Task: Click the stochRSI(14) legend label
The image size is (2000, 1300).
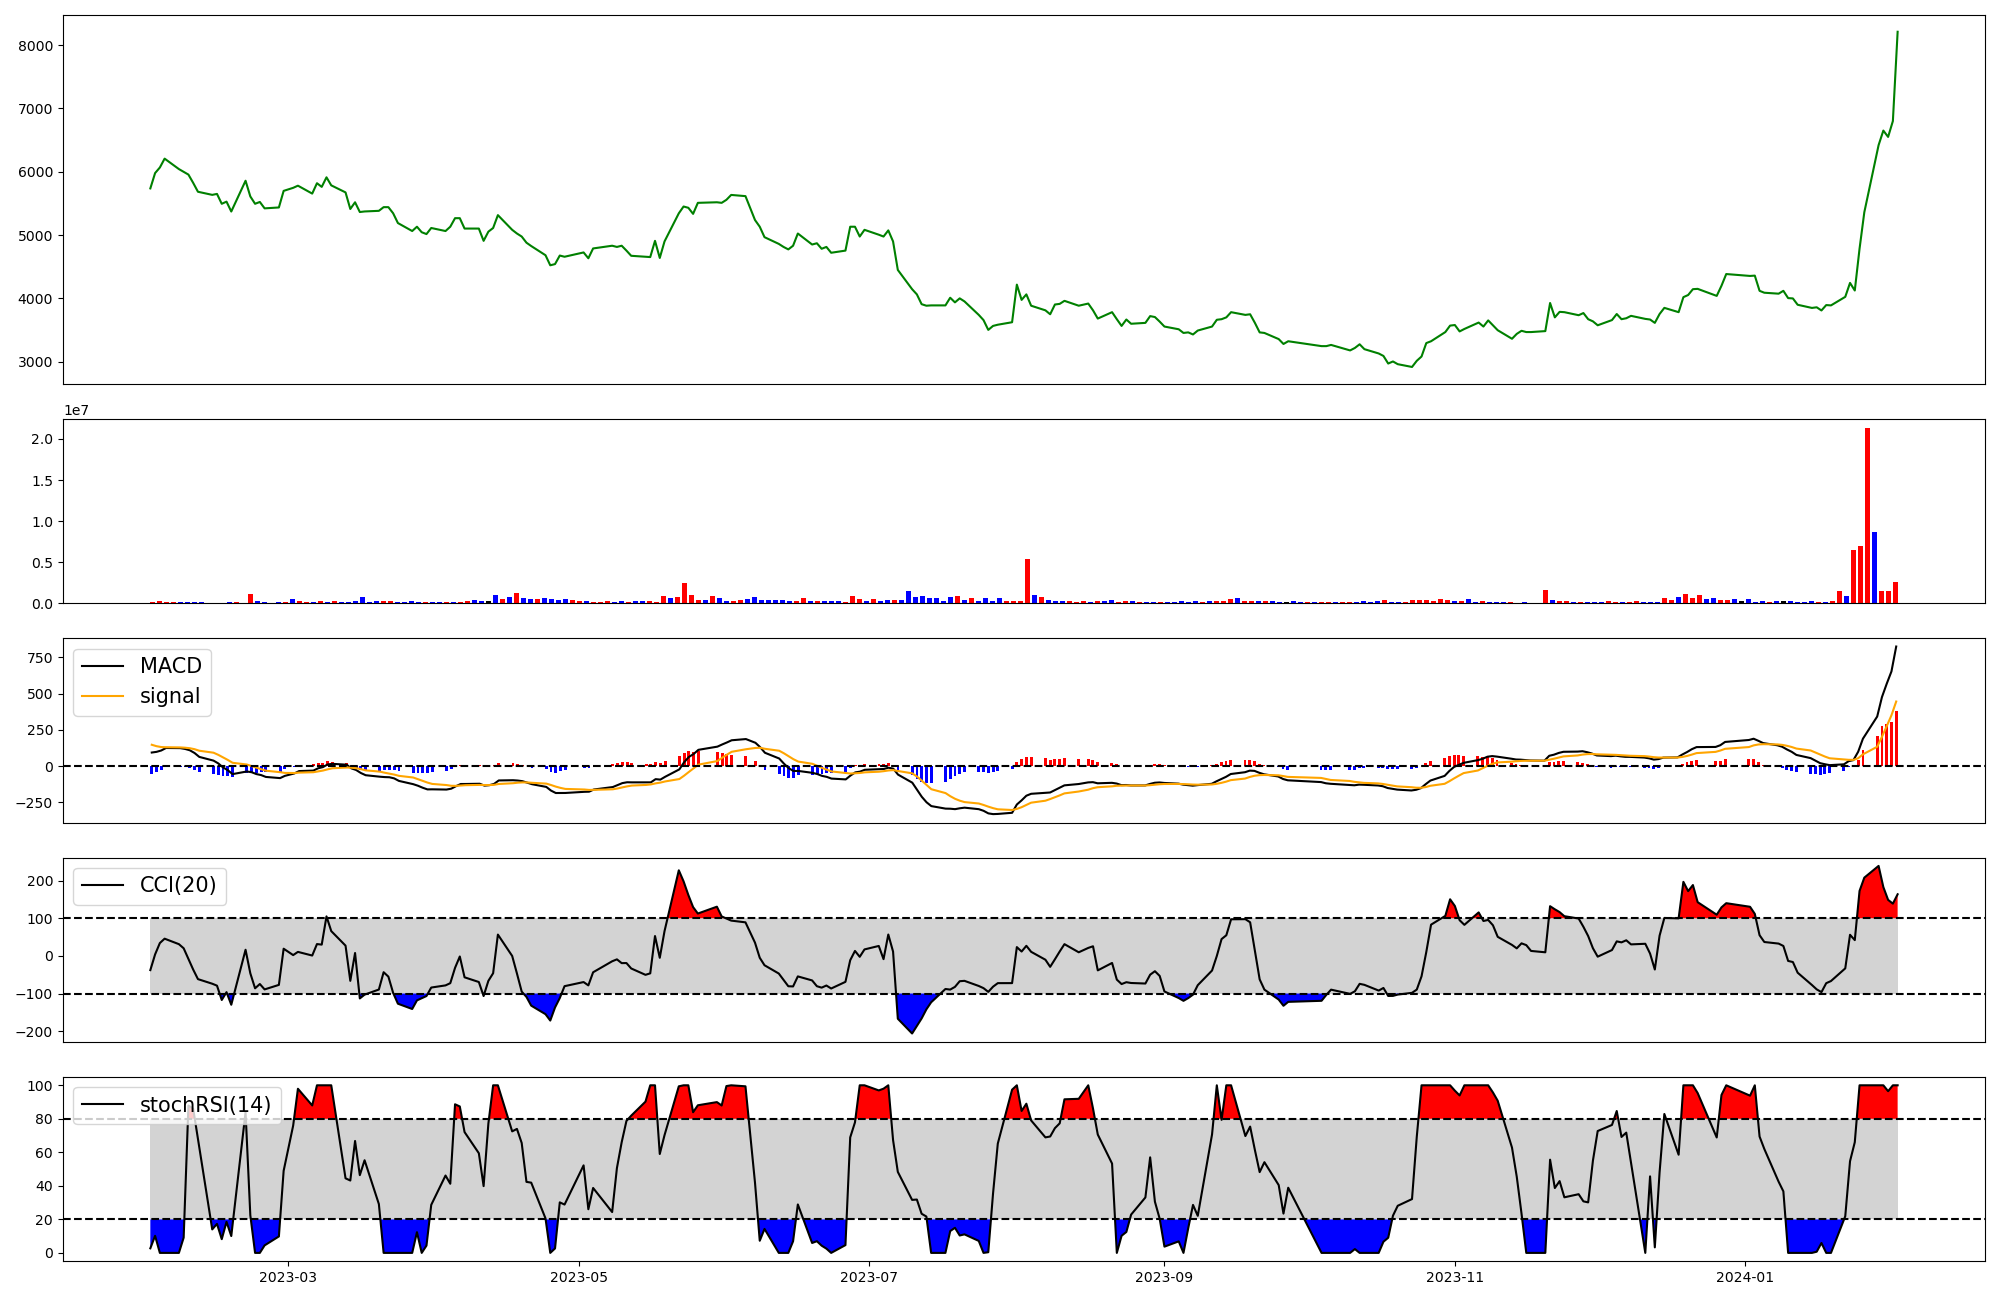Action: [x=205, y=1104]
